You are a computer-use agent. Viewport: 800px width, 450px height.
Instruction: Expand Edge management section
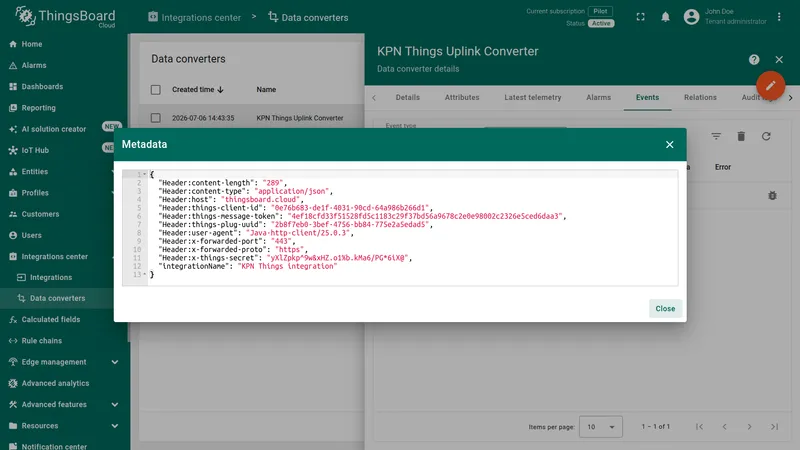[115, 362]
